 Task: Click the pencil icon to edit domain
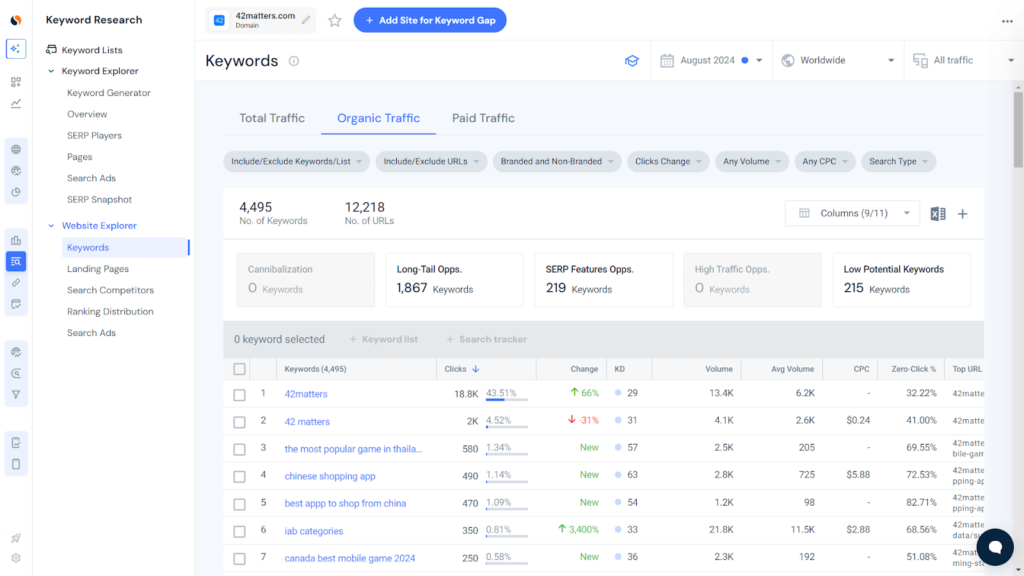[x=306, y=20]
